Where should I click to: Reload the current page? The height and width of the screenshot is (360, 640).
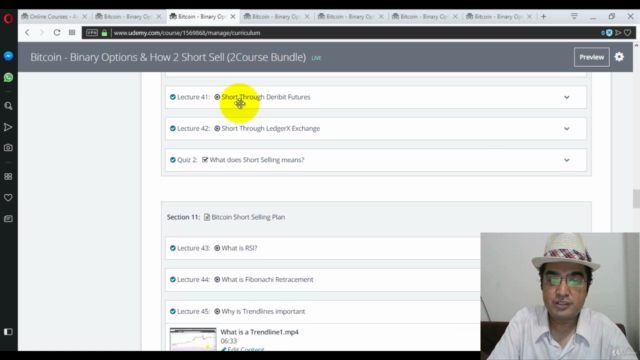pyautogui.click(x=57, y=33)
